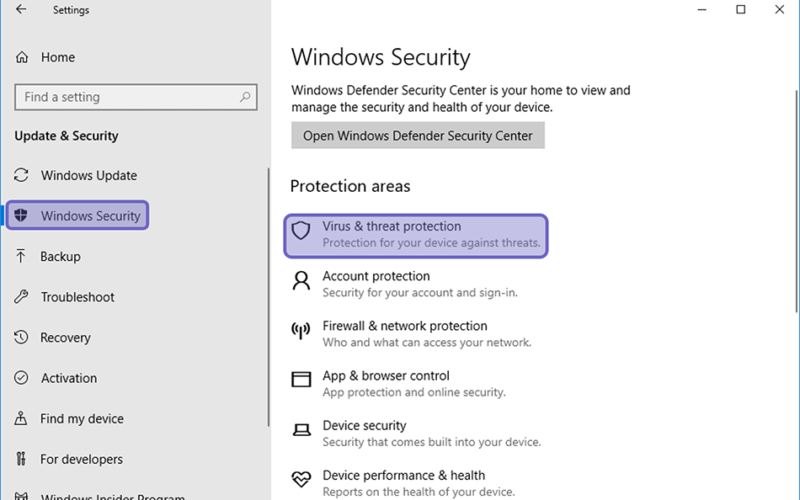Click the search magnifier icon
800x500 pixels.
(x=245, y=96)
